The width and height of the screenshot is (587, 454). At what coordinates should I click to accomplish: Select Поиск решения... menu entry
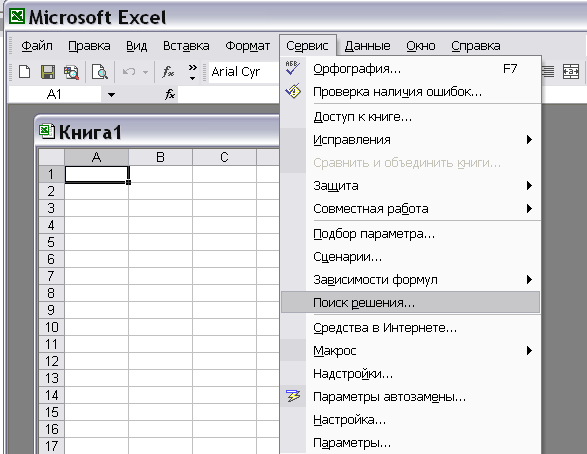pyautogui.click(x=410, y=302)
